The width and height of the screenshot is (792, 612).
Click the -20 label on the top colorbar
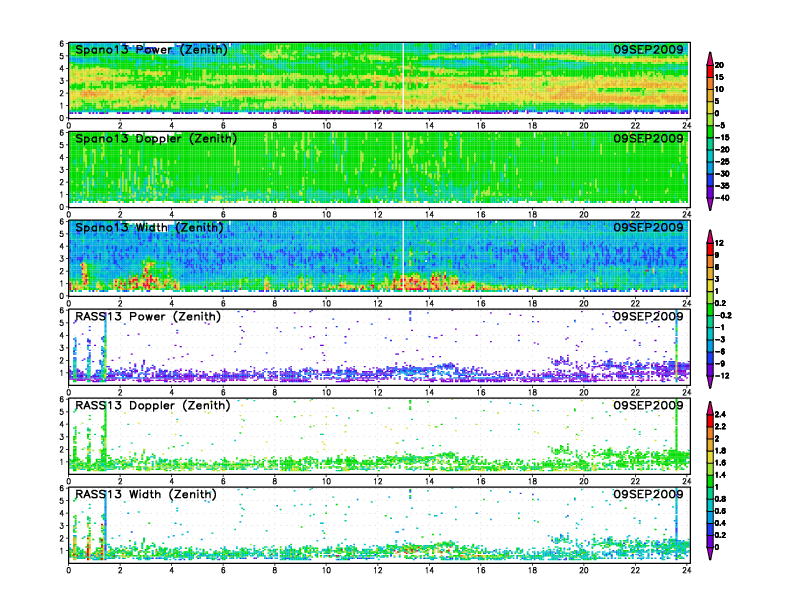[x=722, y=149]
